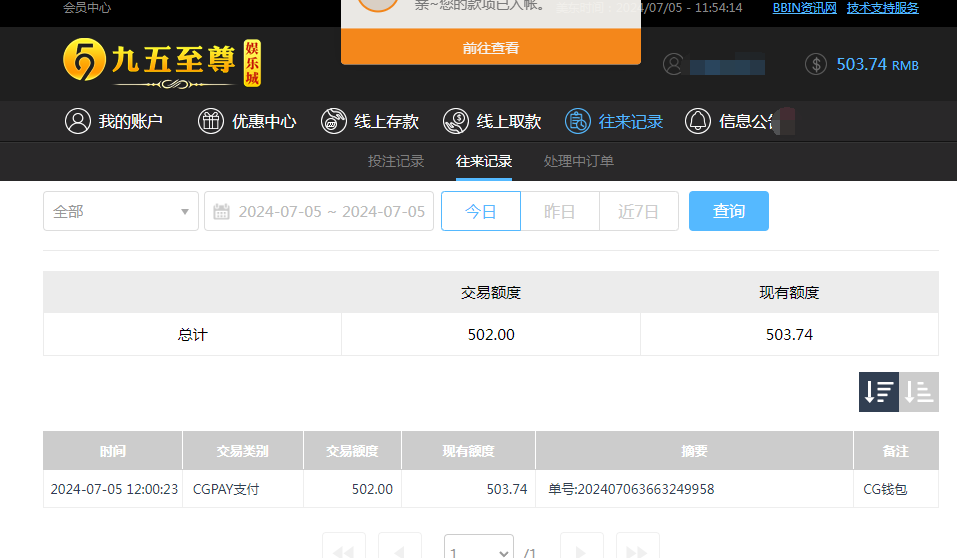The width and height of the screenshot is (957, 558).
Task: Switch to the grey ascending sort button
Action: 919,392
